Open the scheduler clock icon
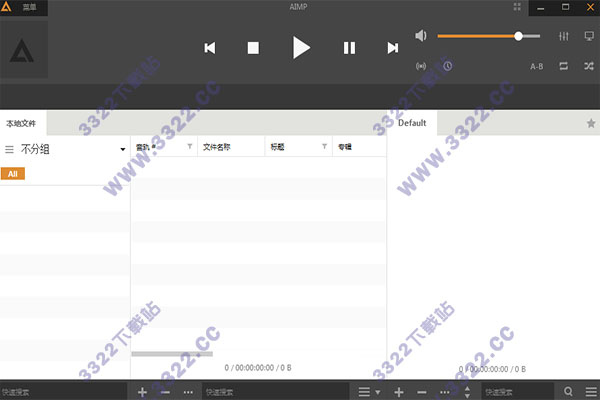Screen dimensions: 600x400 [448, 66]
